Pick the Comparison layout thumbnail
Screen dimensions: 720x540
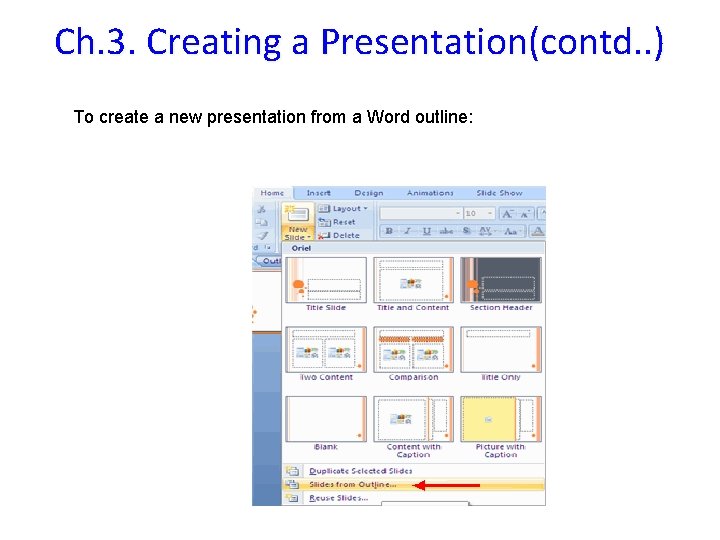pyautogui.click(x=413, y=349)
